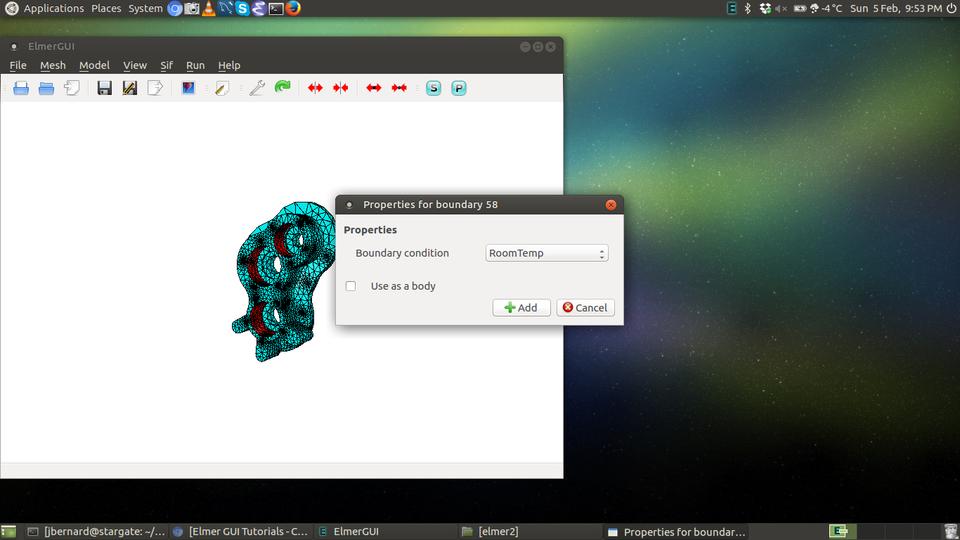Image resolution: width=960 pixels, height=540 pixels.
Task: Click the Bluetooth tray icon
Action: click(x=748, y=9)
